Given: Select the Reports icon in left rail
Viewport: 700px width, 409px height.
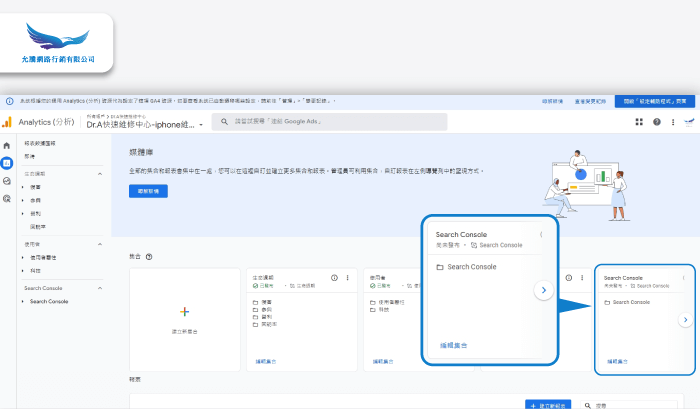Looking at the screenshot, I should 7,163.
